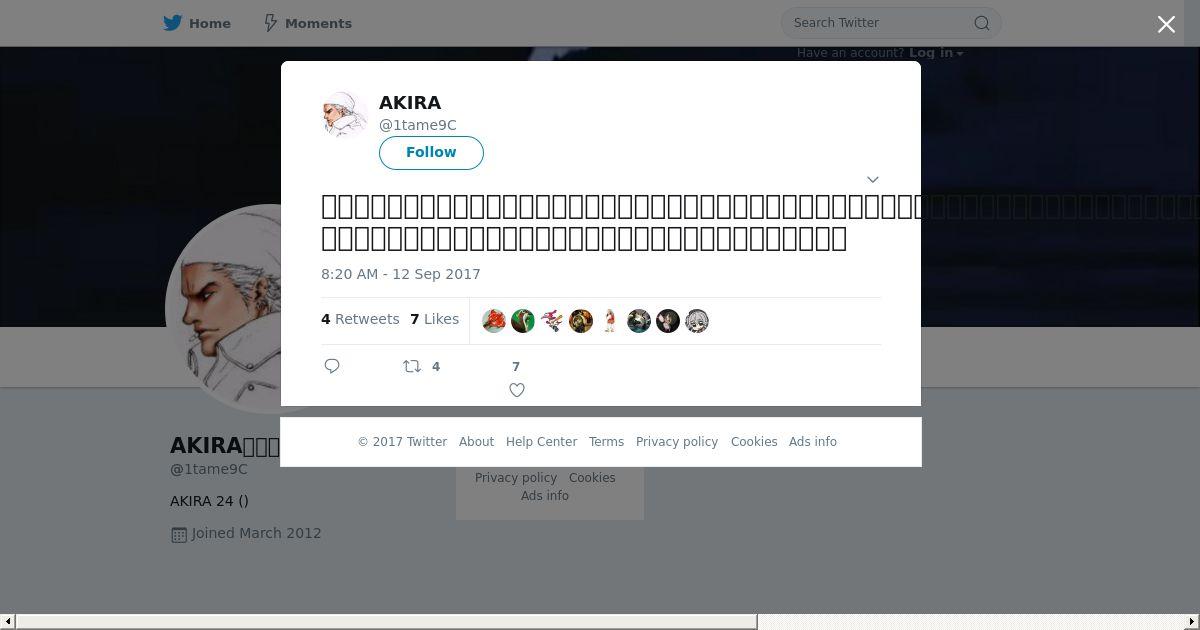This screenshot has width=1200, height=630.
Task: Retweet using the retweet arrows icon
Action: (412, 366)
